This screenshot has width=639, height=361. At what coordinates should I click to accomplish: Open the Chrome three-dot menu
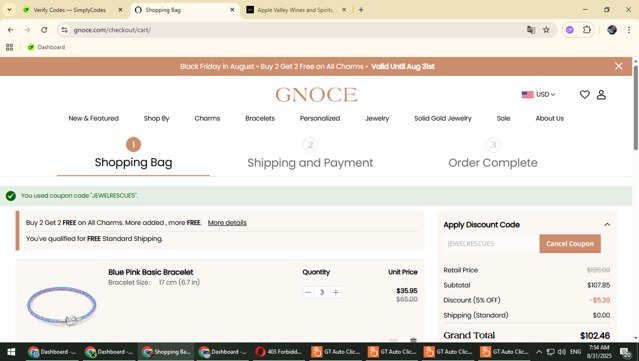point(629,30)
